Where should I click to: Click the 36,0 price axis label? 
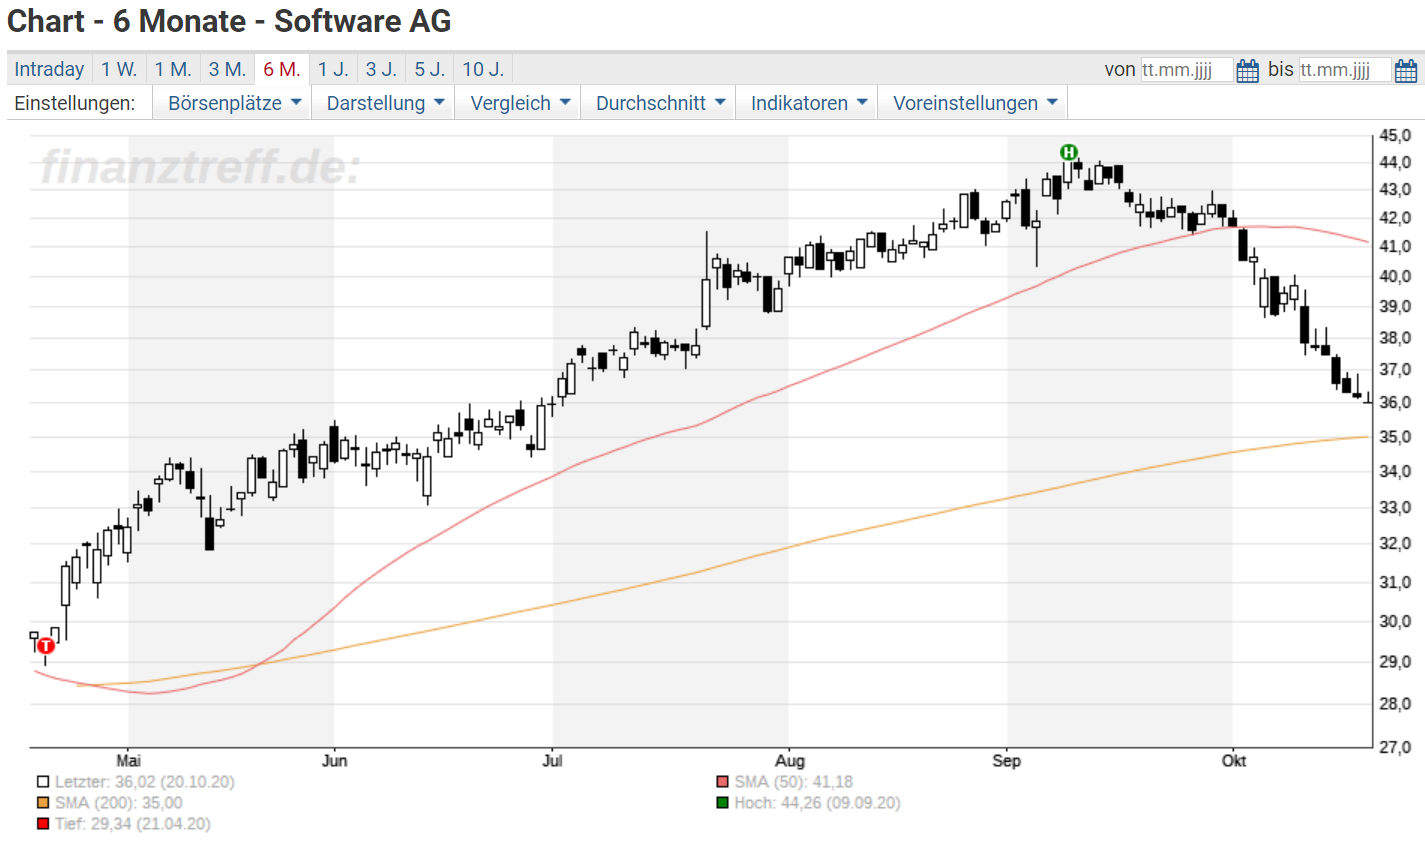(x=1395, y=402)
